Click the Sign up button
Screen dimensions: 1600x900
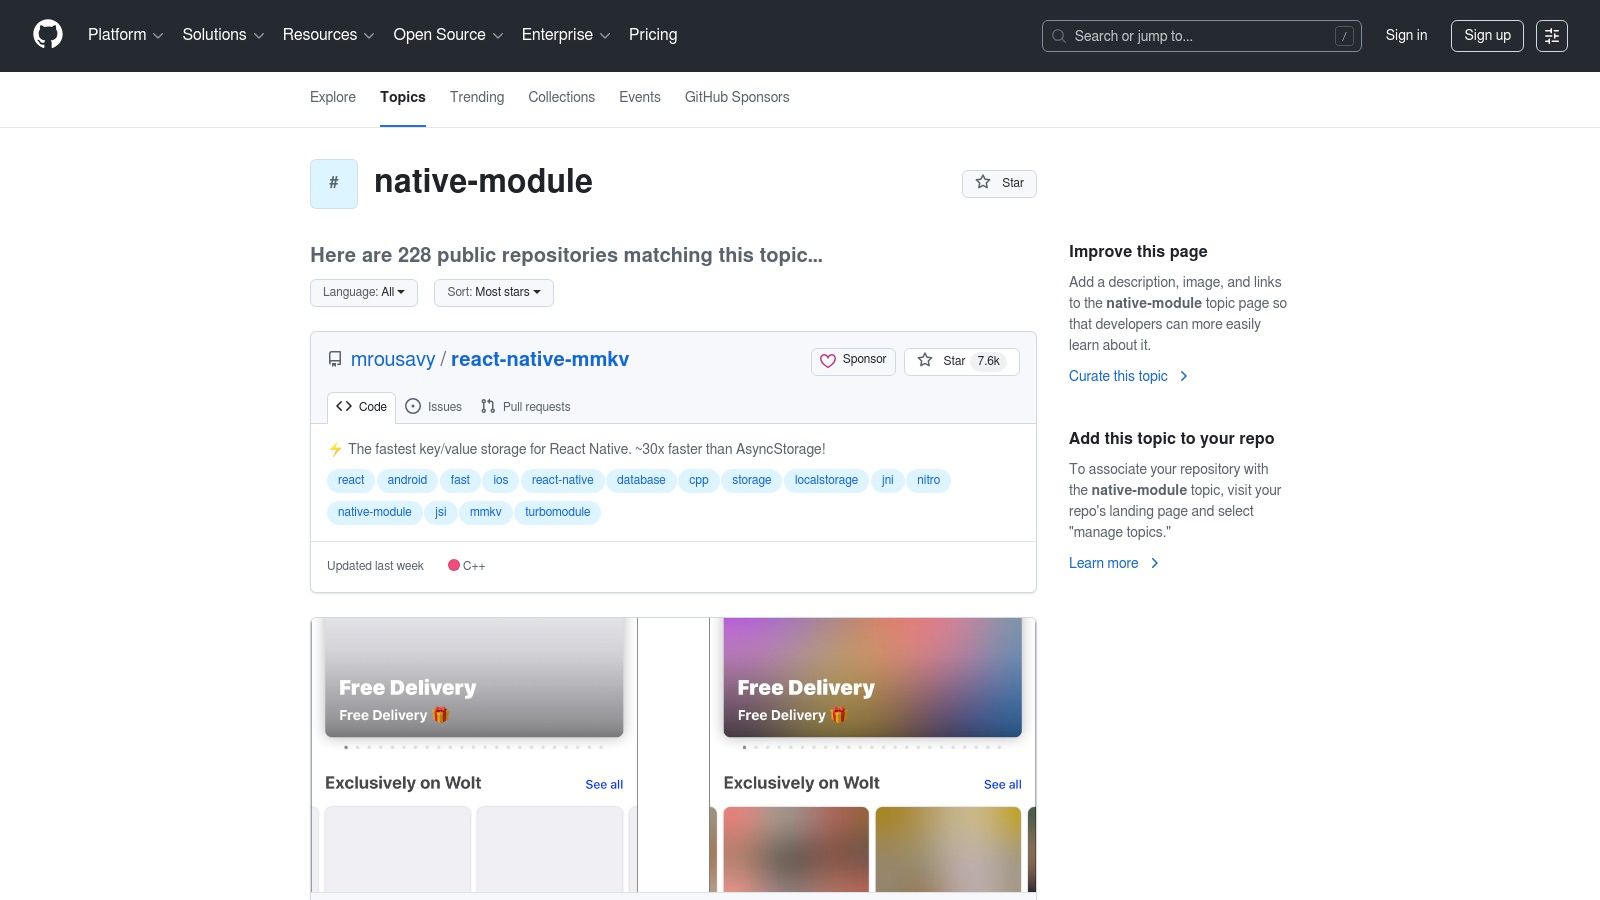(x=1487, y=36)
